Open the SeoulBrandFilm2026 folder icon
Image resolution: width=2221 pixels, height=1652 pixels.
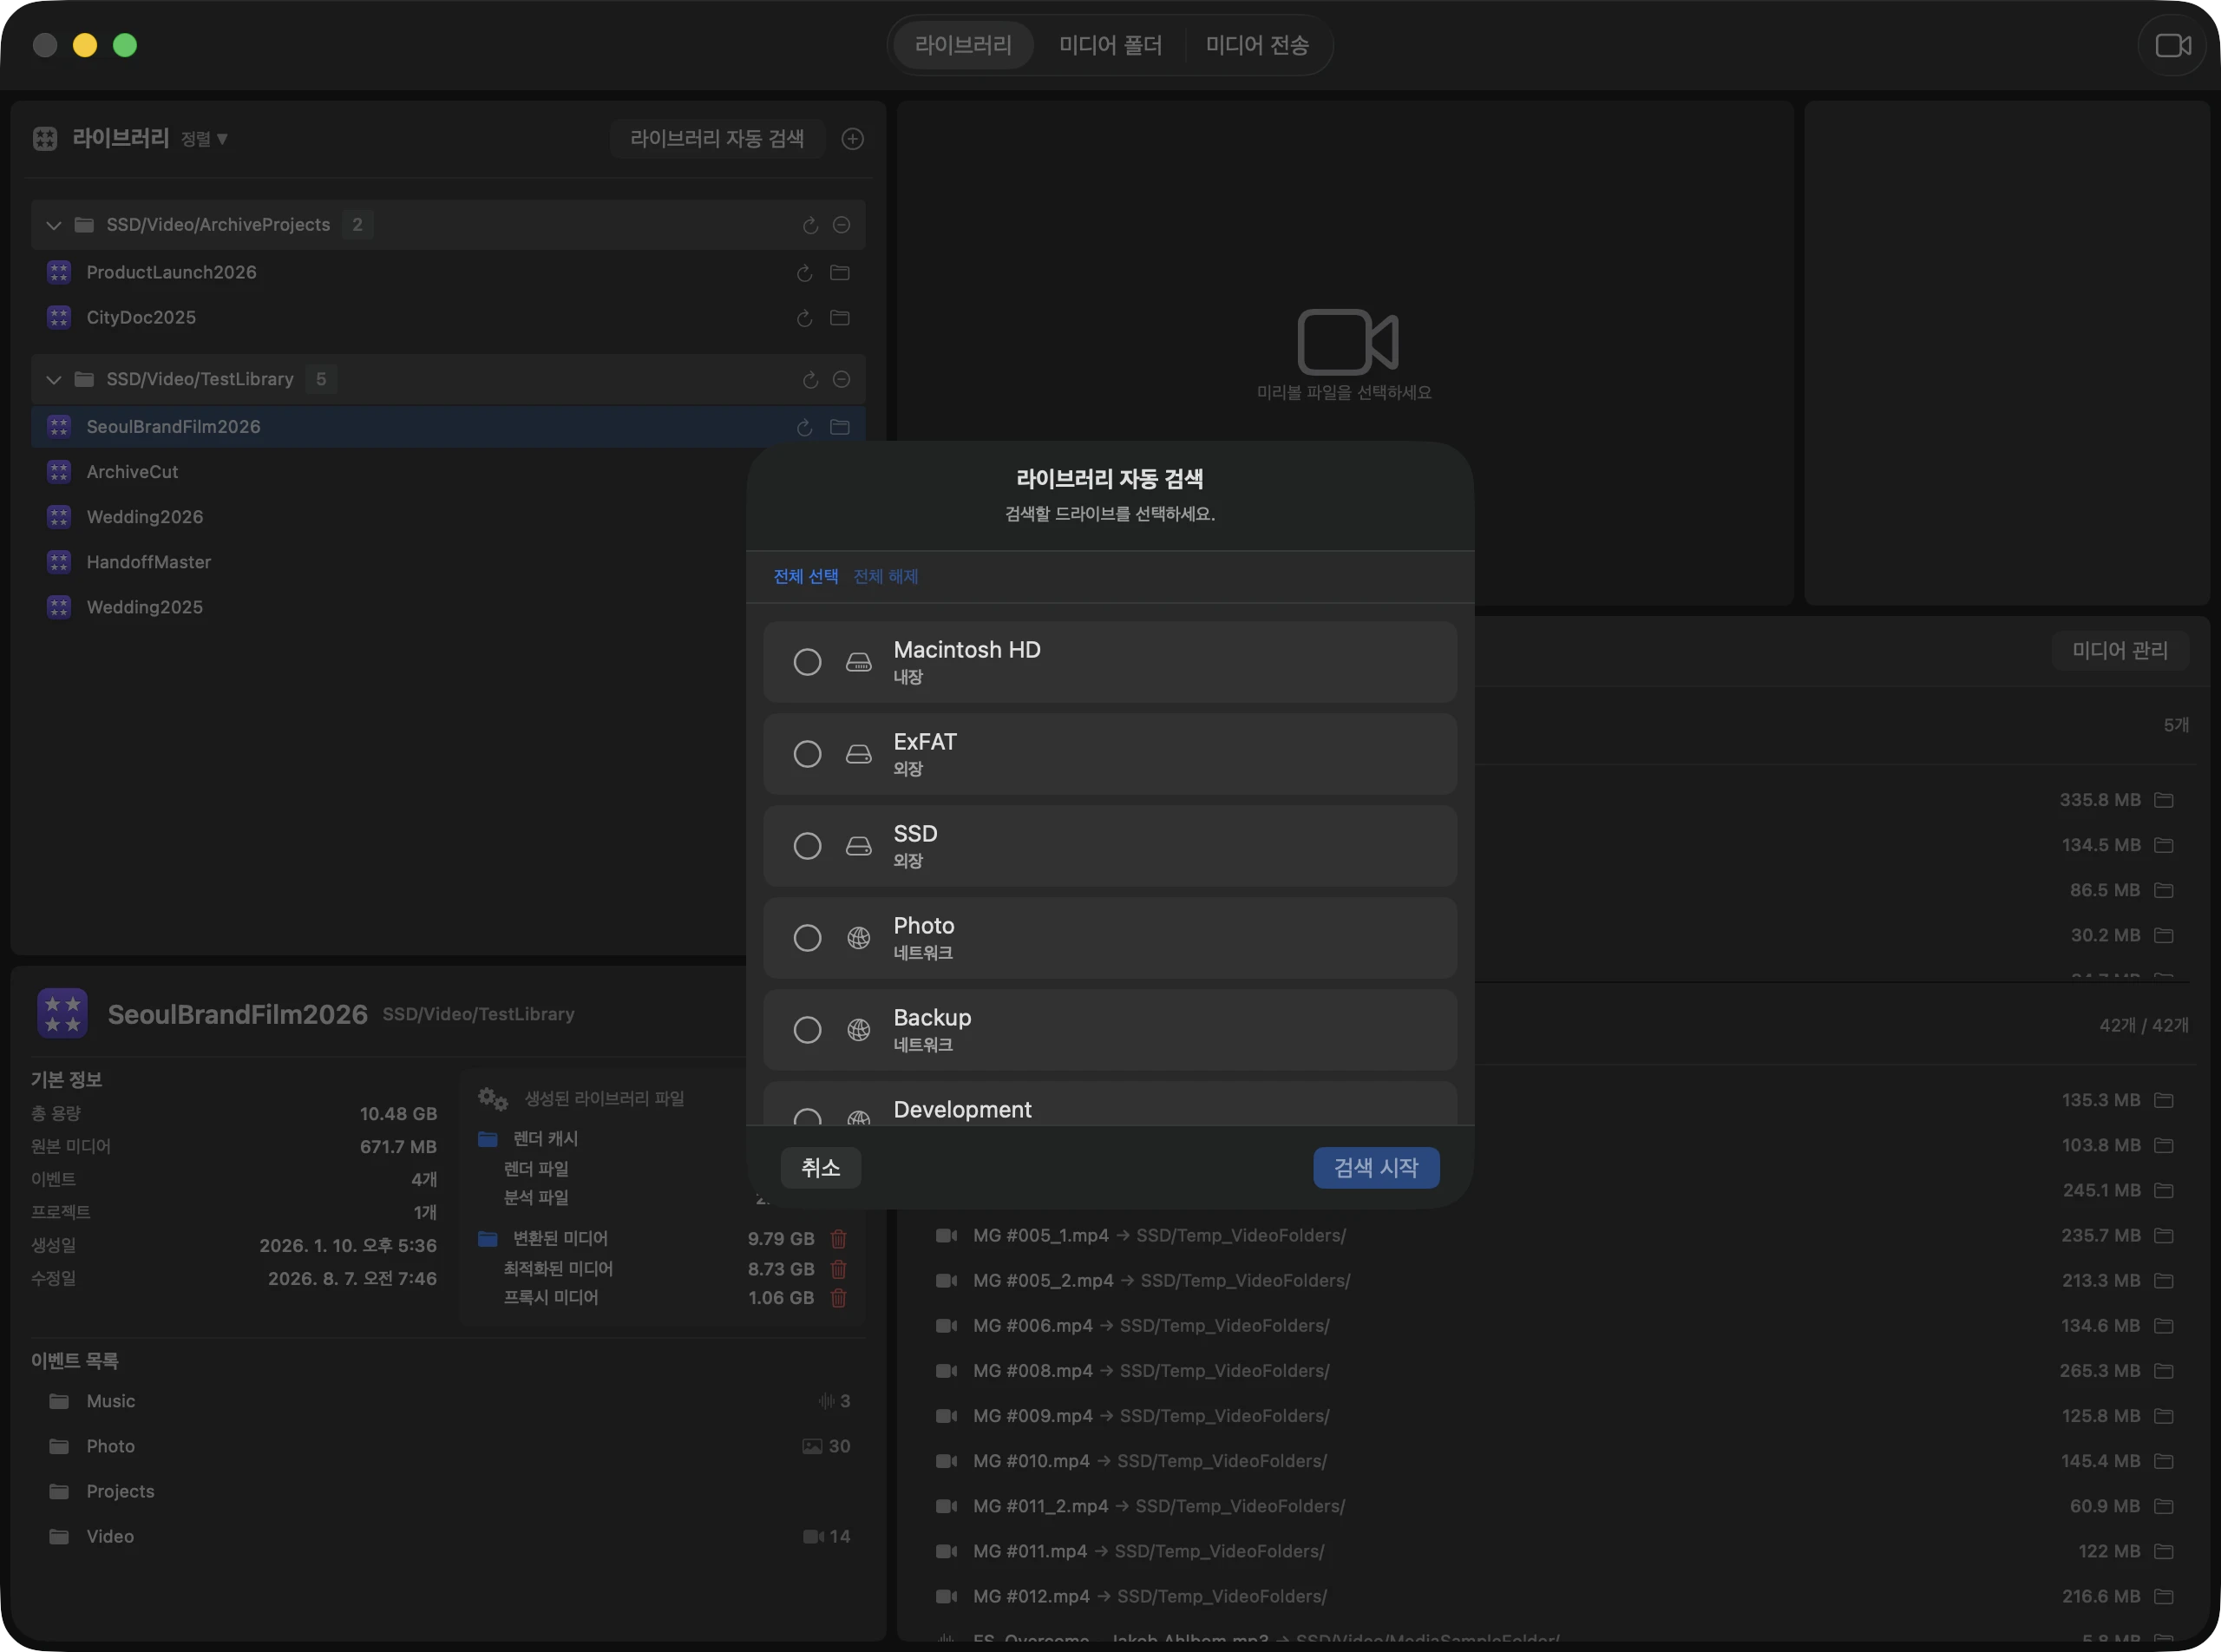coord(840,427)
